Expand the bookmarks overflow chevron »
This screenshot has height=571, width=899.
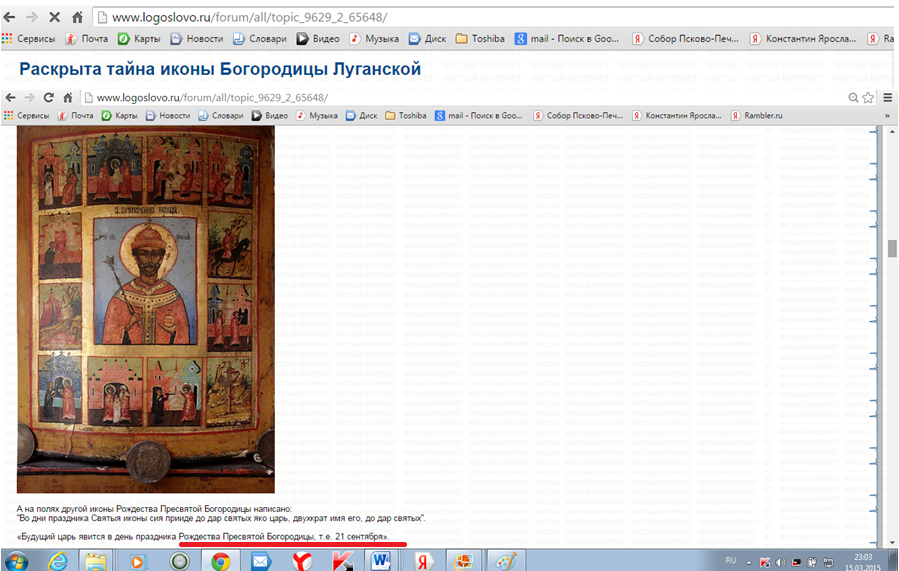tap(888, 116)
